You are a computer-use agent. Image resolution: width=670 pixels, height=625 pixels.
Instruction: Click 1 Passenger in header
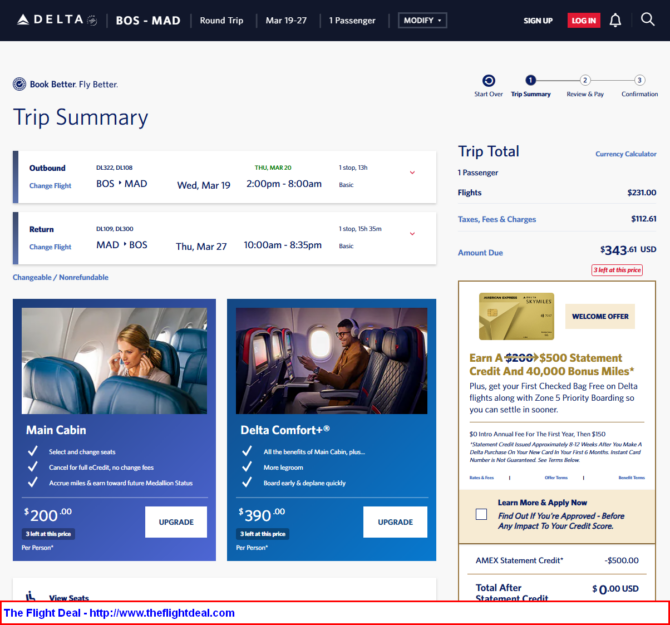(352, 21)
